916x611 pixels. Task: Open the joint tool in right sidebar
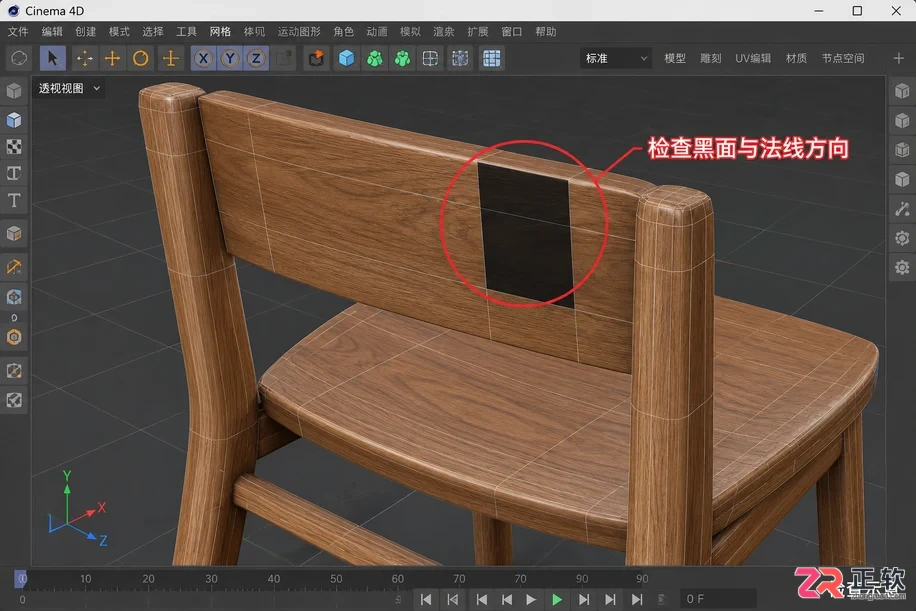pyautogui.click(x=902, y=209)
